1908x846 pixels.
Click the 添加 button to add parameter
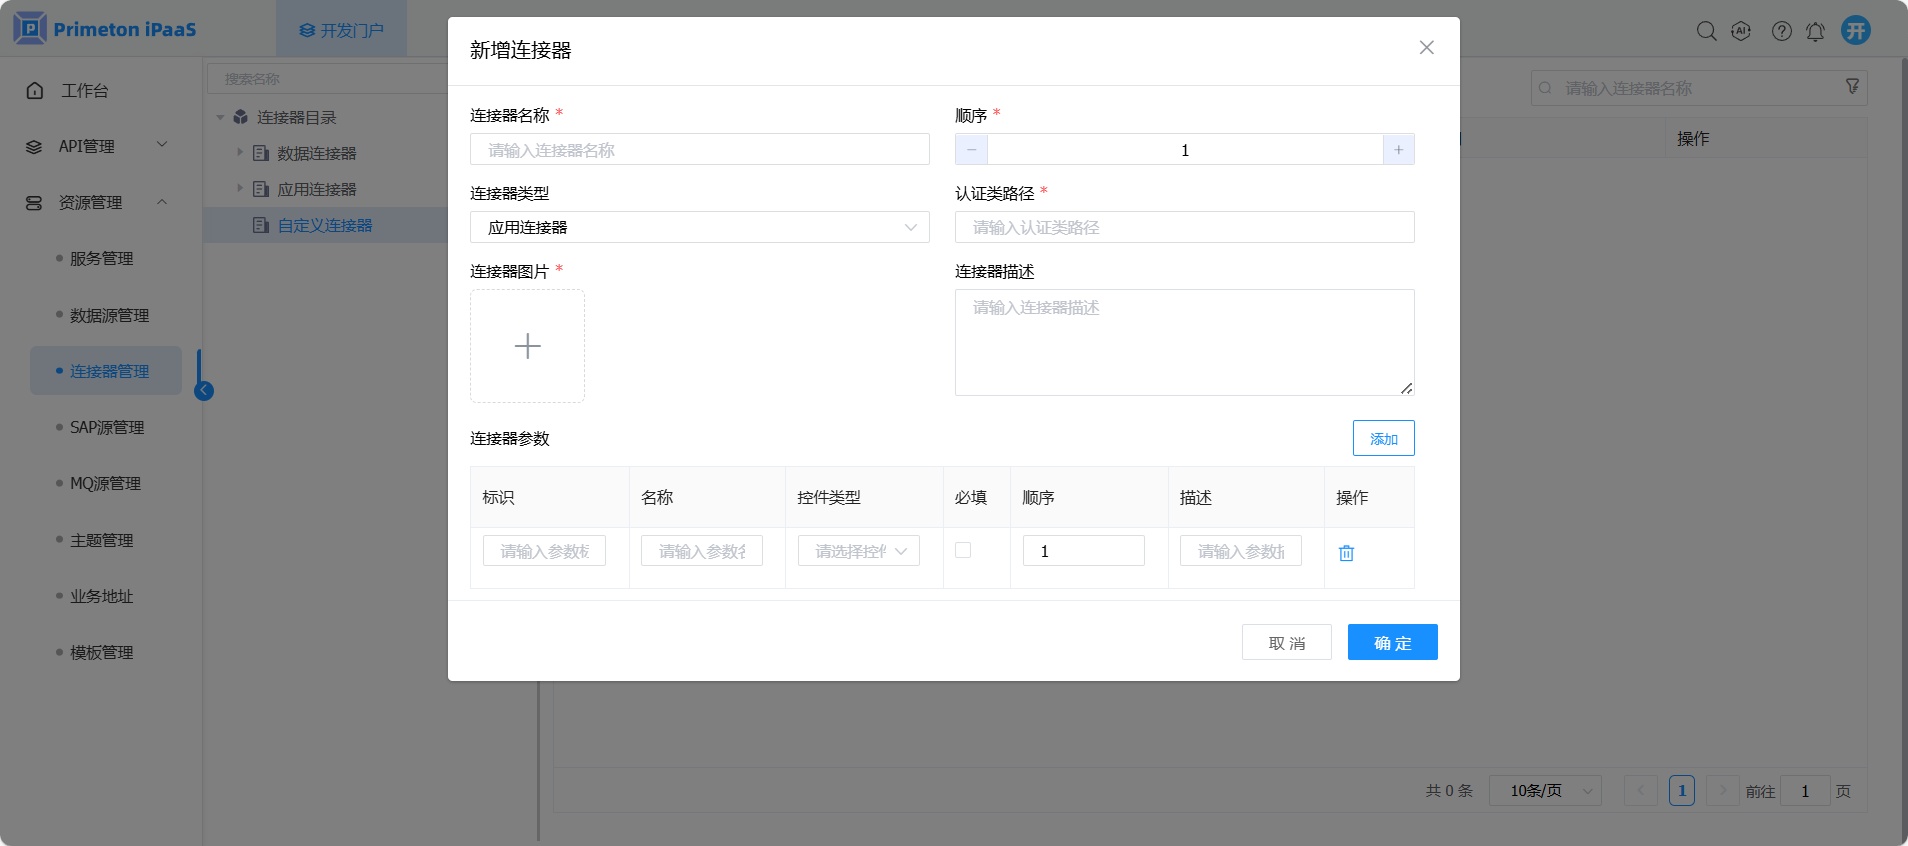tap(1383, 439)
